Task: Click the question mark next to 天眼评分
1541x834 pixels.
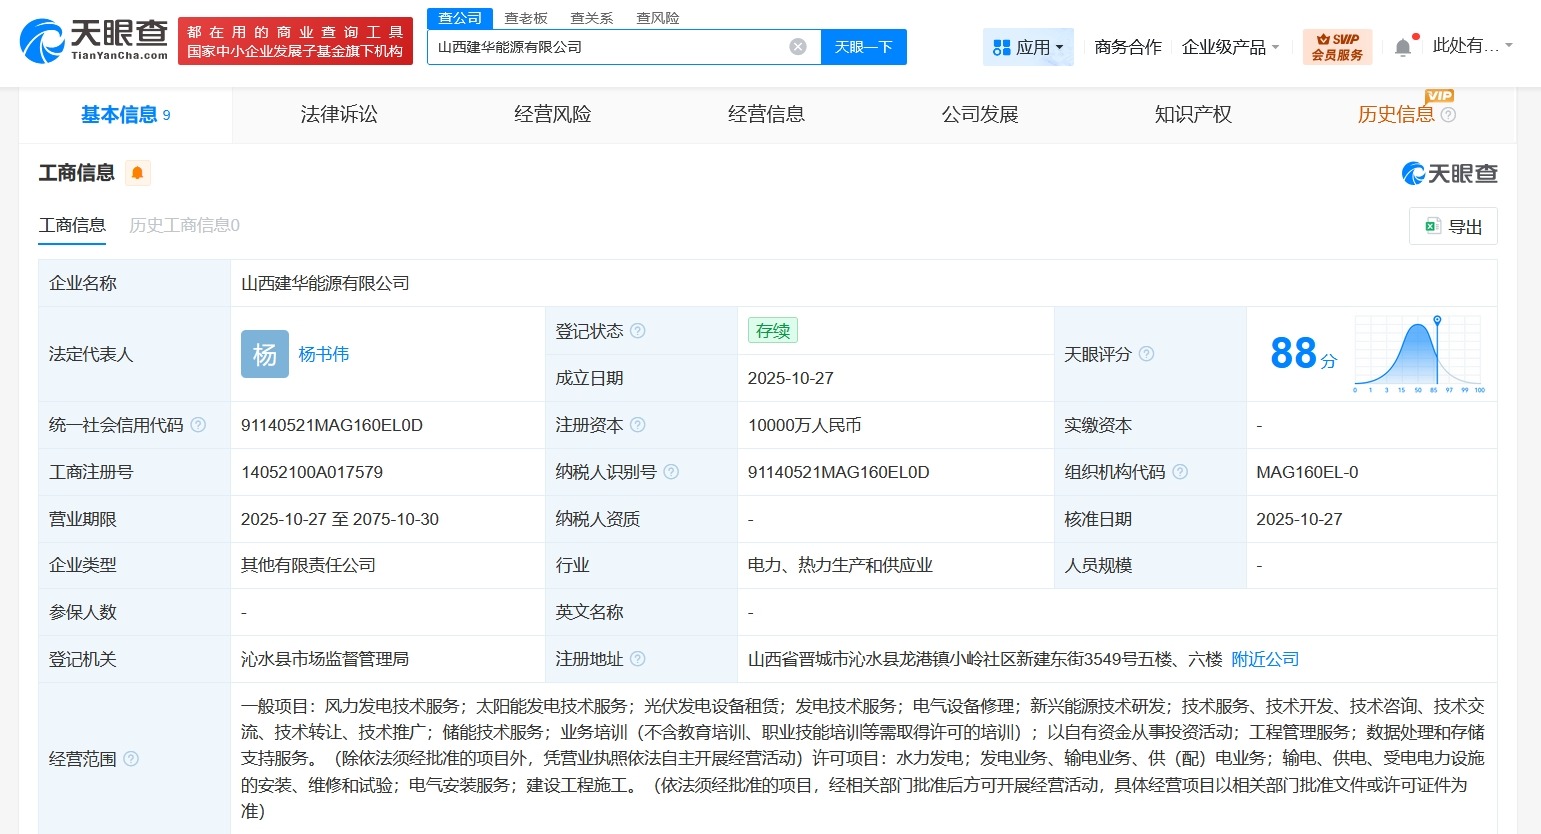Action: pyautogui.click(x=1146, y=354)
